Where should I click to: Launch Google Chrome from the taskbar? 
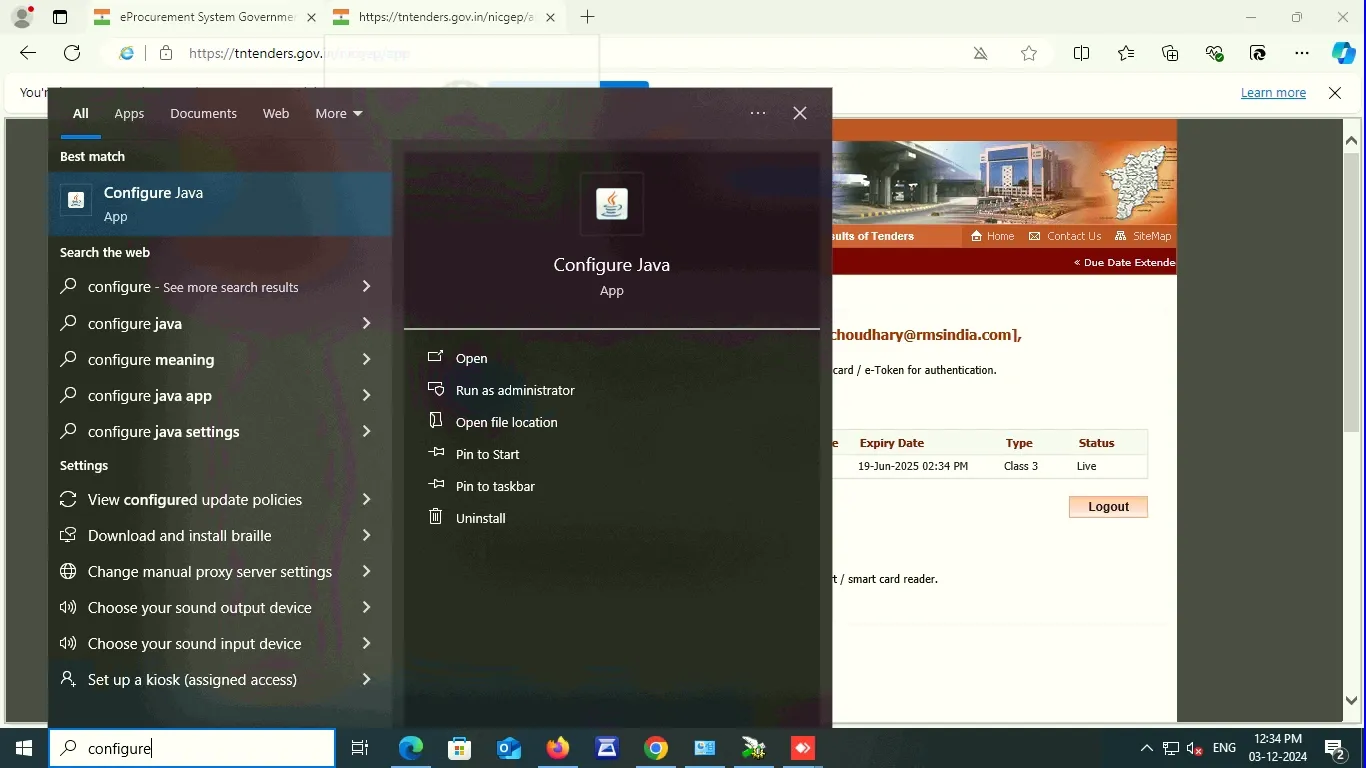[x=656, y=748]
